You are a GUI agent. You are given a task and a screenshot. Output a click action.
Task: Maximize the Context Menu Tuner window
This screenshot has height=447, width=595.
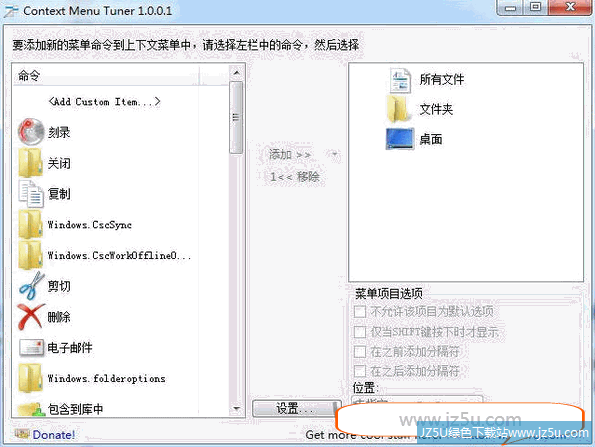[535, 8]
